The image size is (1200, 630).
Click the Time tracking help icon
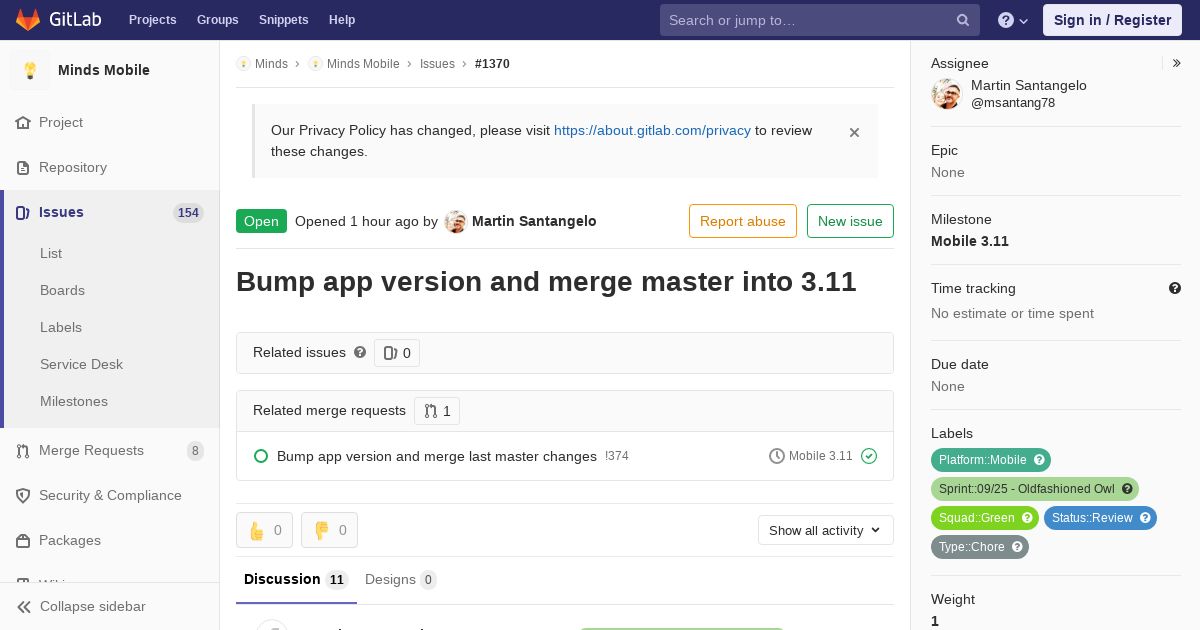click(1175, 288)
